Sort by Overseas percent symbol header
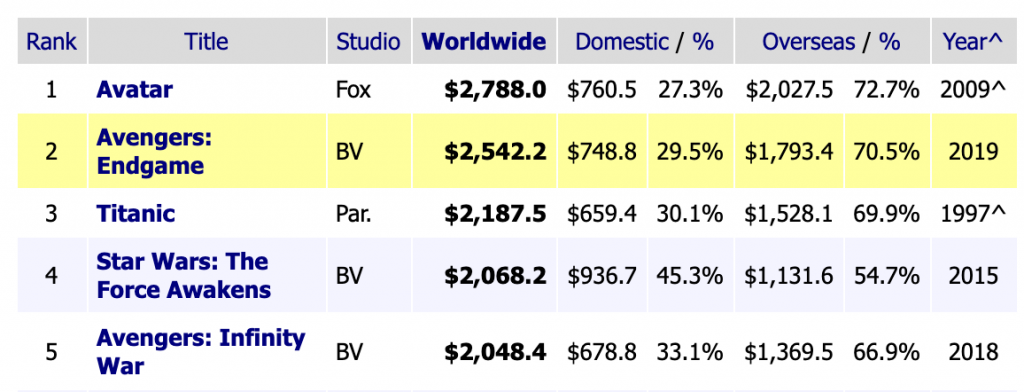The width and height of the screenshot is (1024, 392). pos(889,42)
